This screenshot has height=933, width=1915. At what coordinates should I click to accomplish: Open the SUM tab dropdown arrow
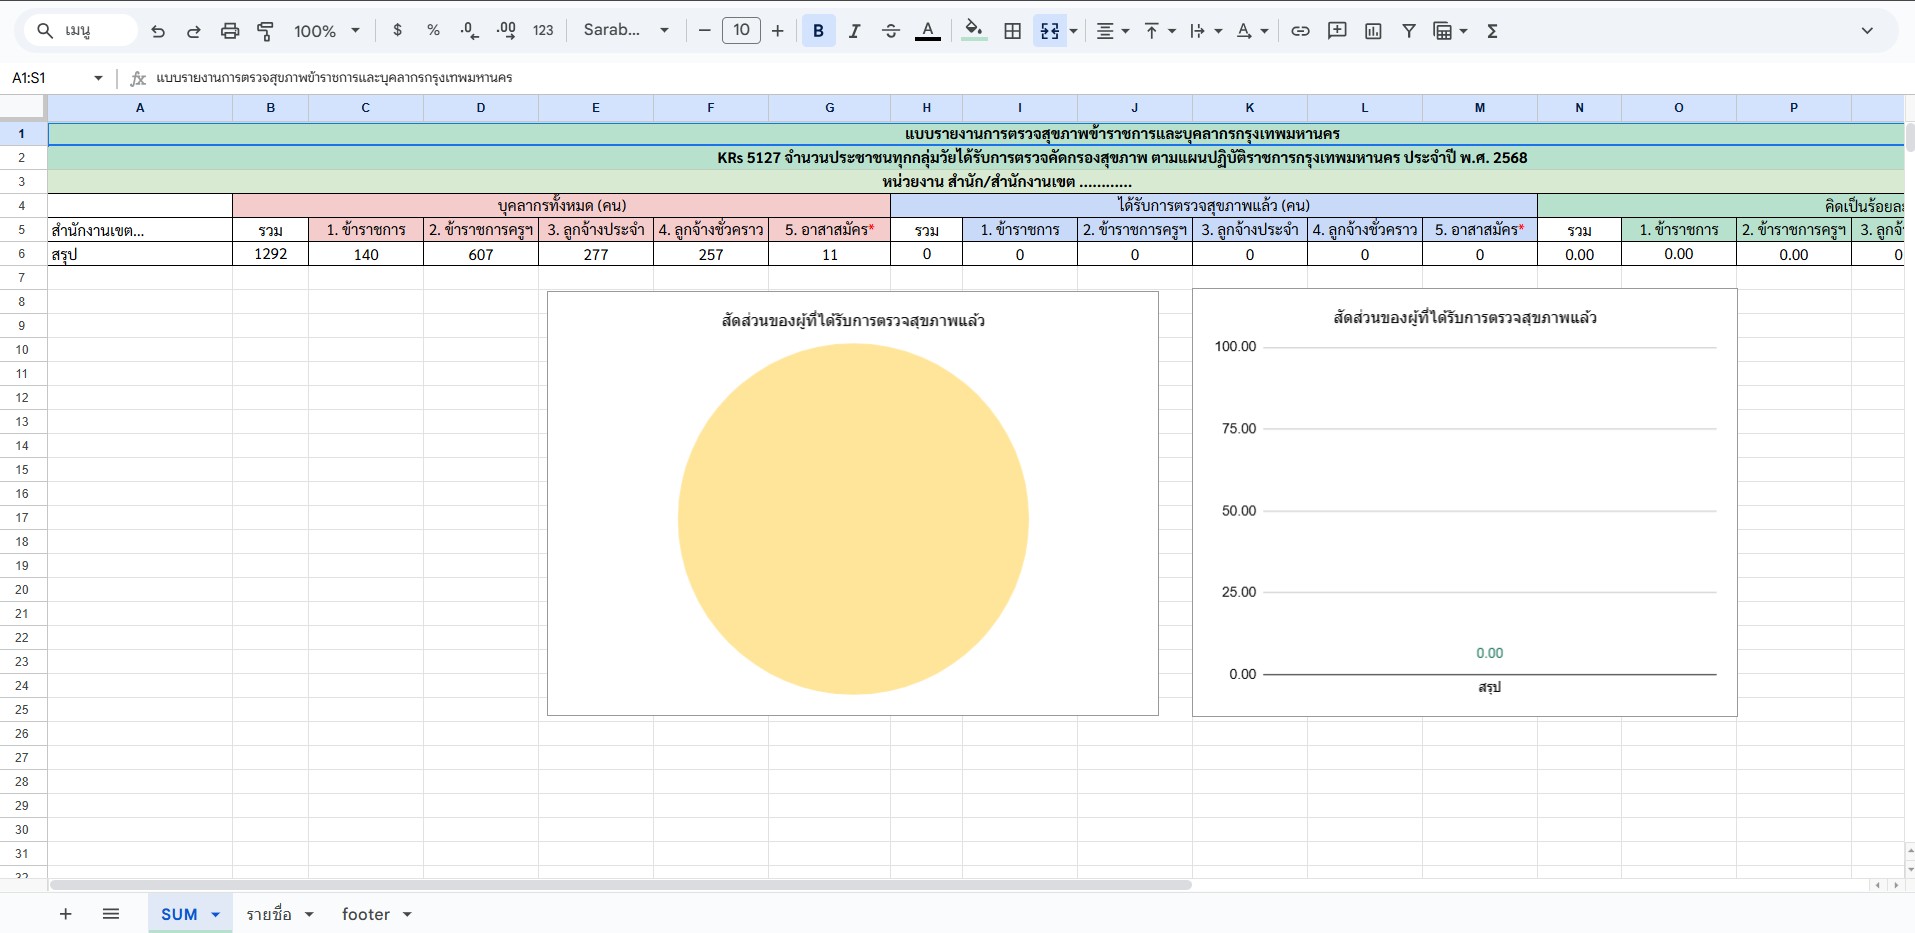point(215,914)
